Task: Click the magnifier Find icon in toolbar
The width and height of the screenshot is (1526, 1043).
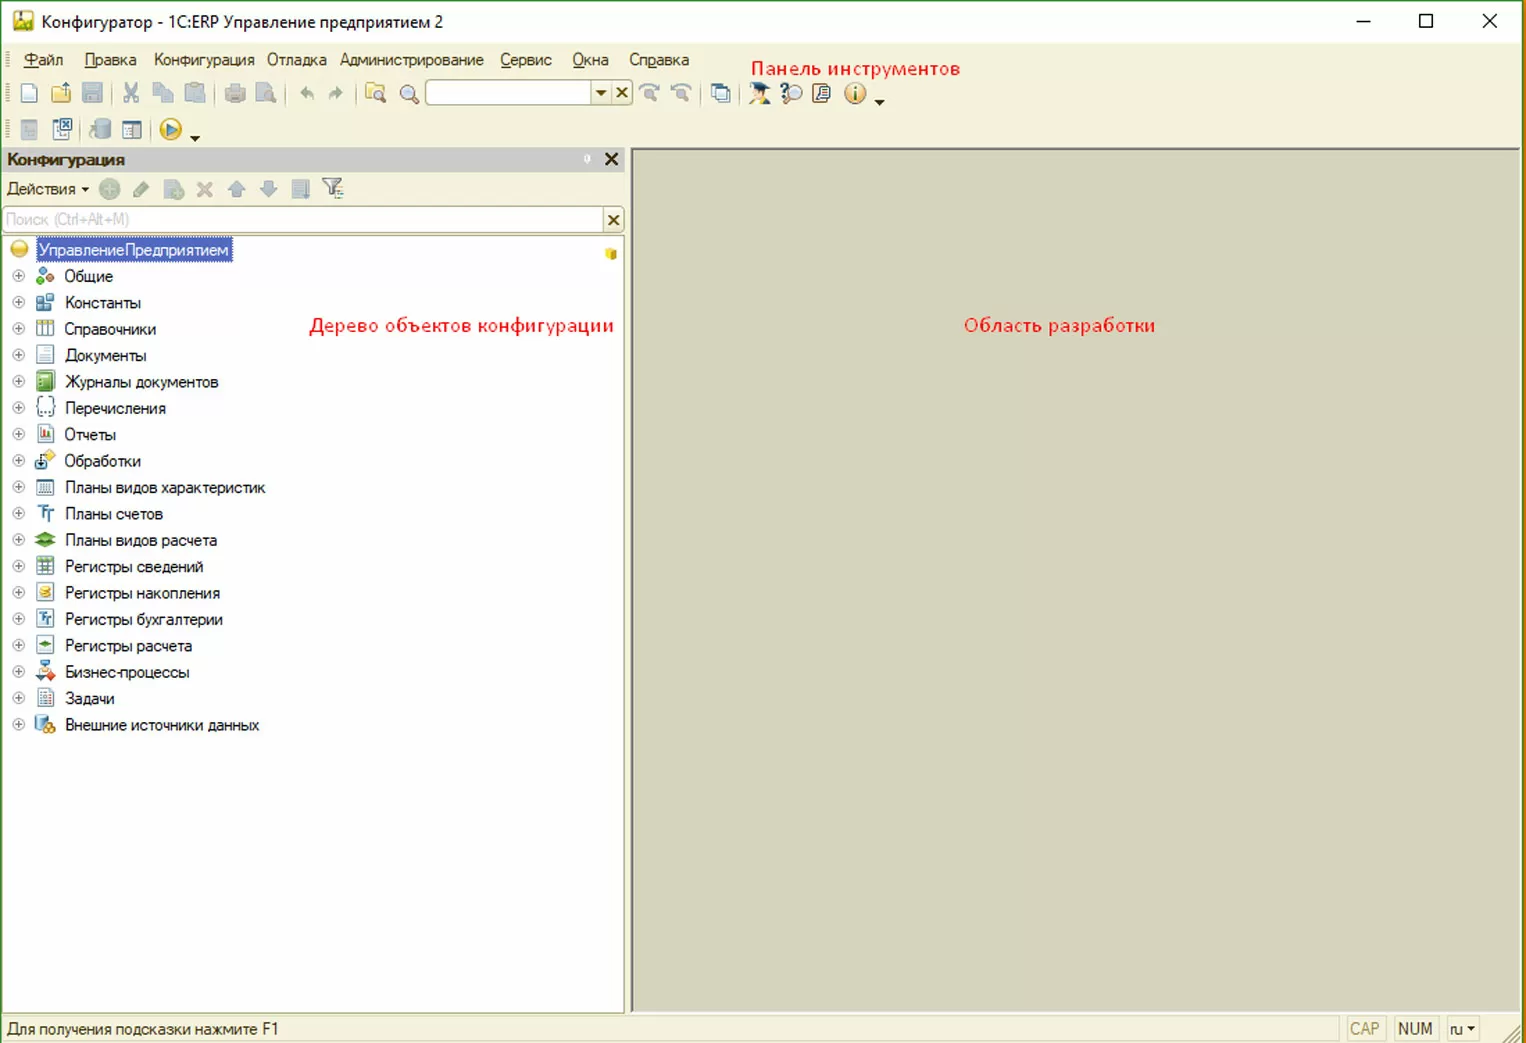Action: click(409, 94)
